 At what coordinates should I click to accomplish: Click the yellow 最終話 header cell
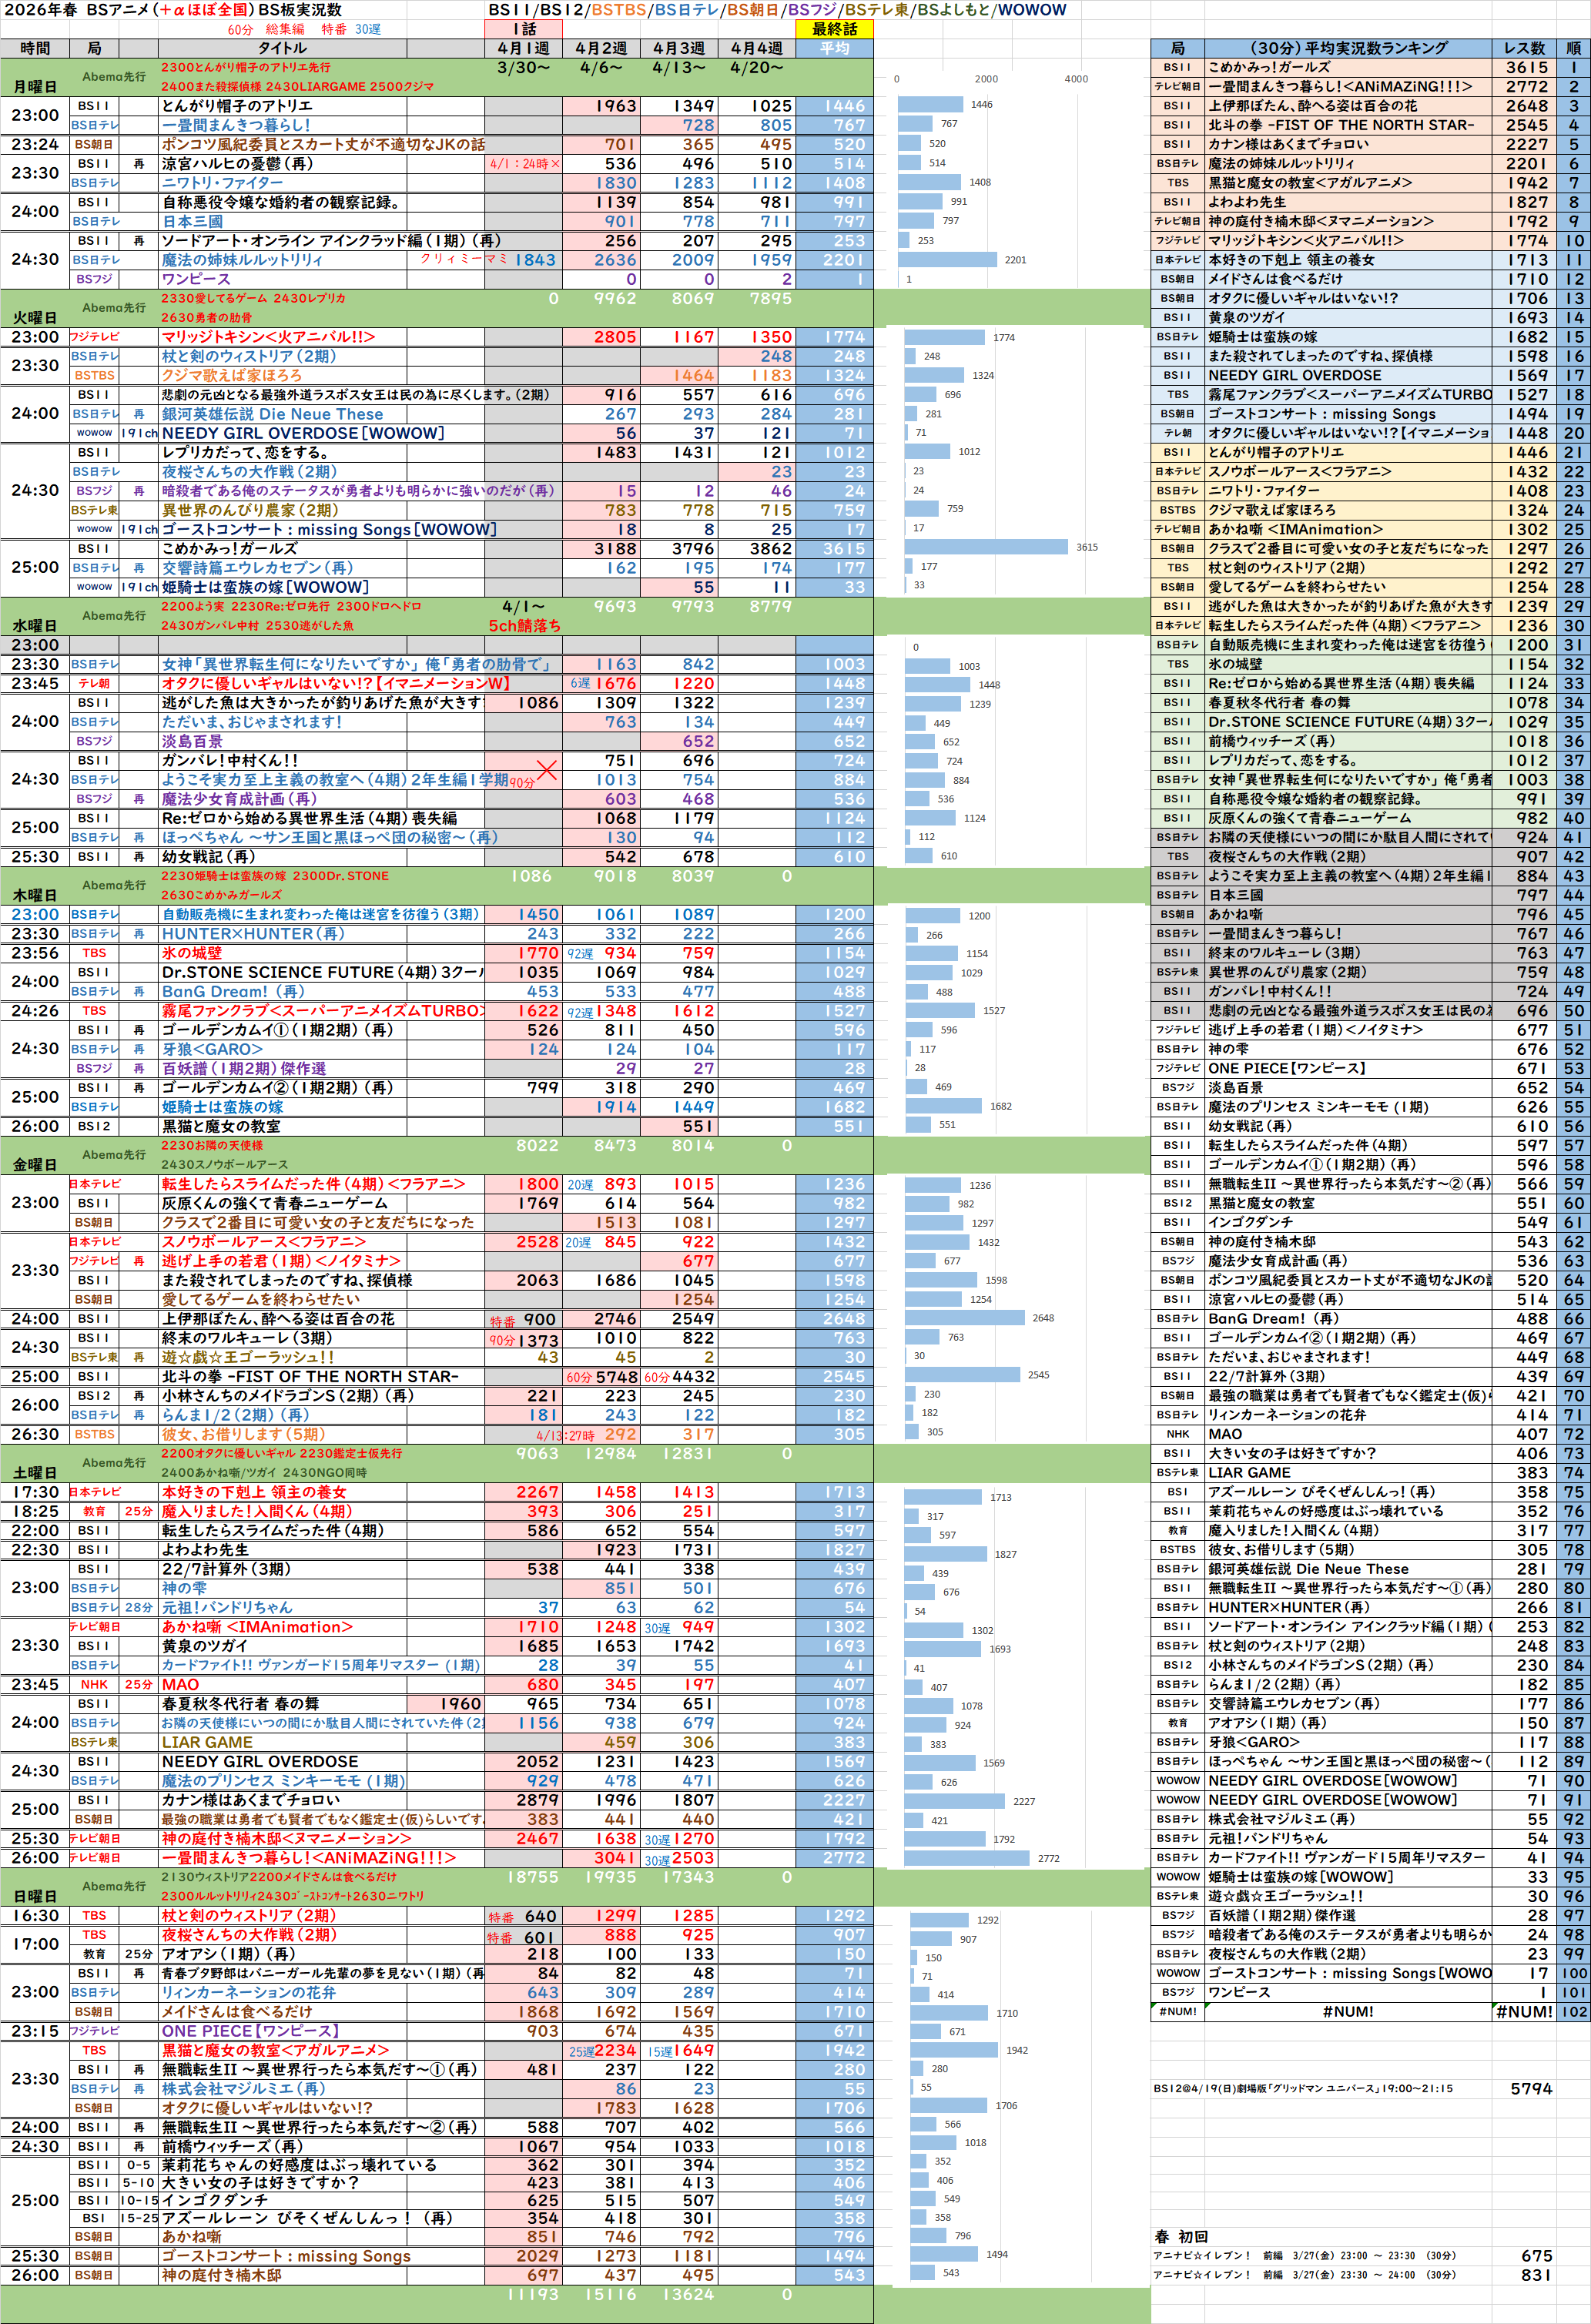[834, 29]
